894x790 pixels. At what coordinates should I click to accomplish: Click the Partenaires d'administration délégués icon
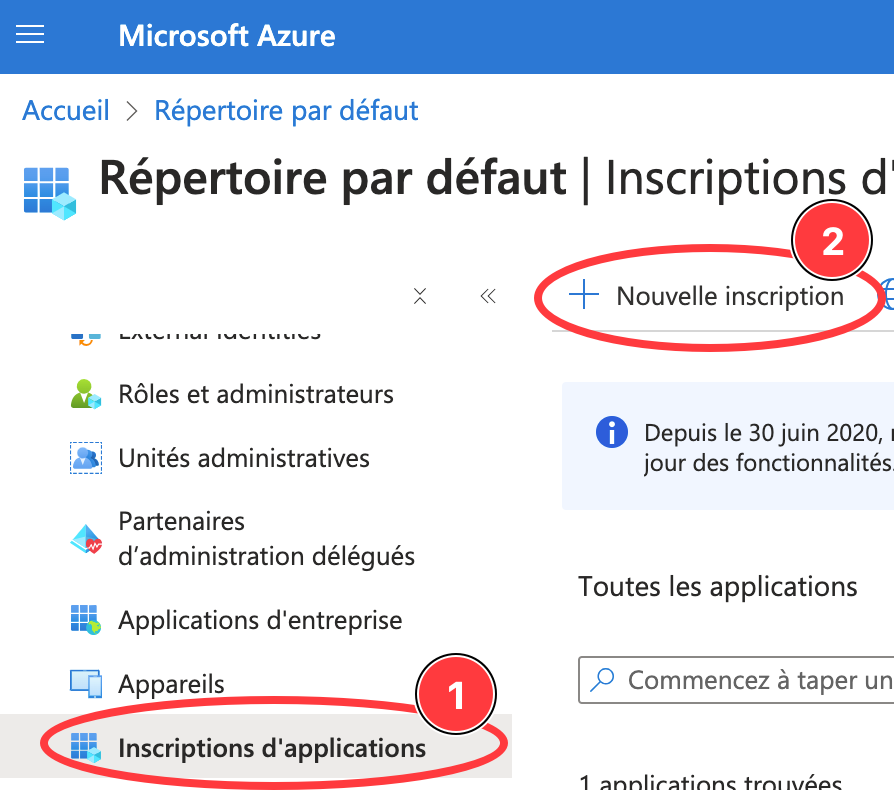86,539
